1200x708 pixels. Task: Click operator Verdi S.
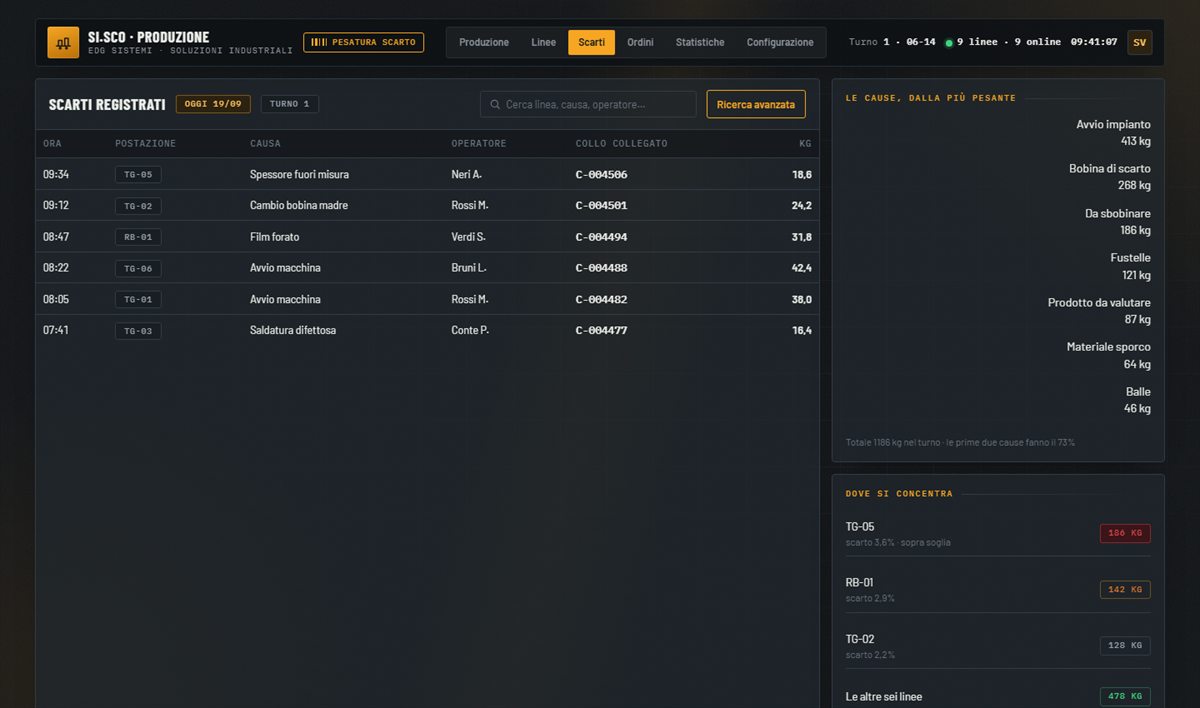[x=468, y=237]
